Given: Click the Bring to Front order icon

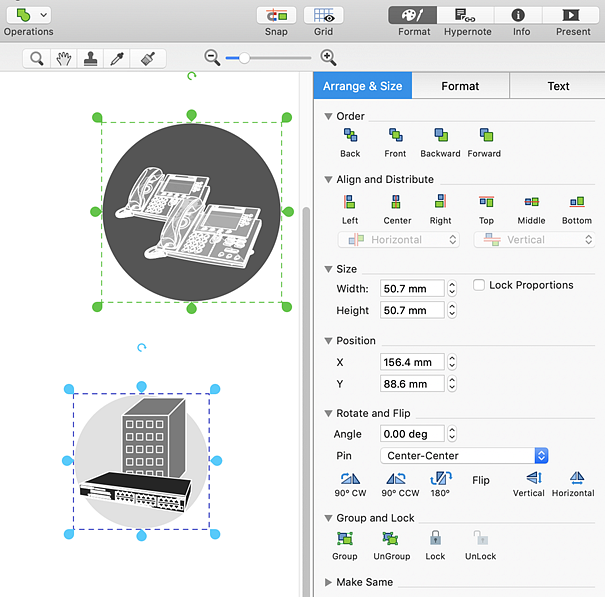Looking at the screenshot, I should [x=395, y=136].
